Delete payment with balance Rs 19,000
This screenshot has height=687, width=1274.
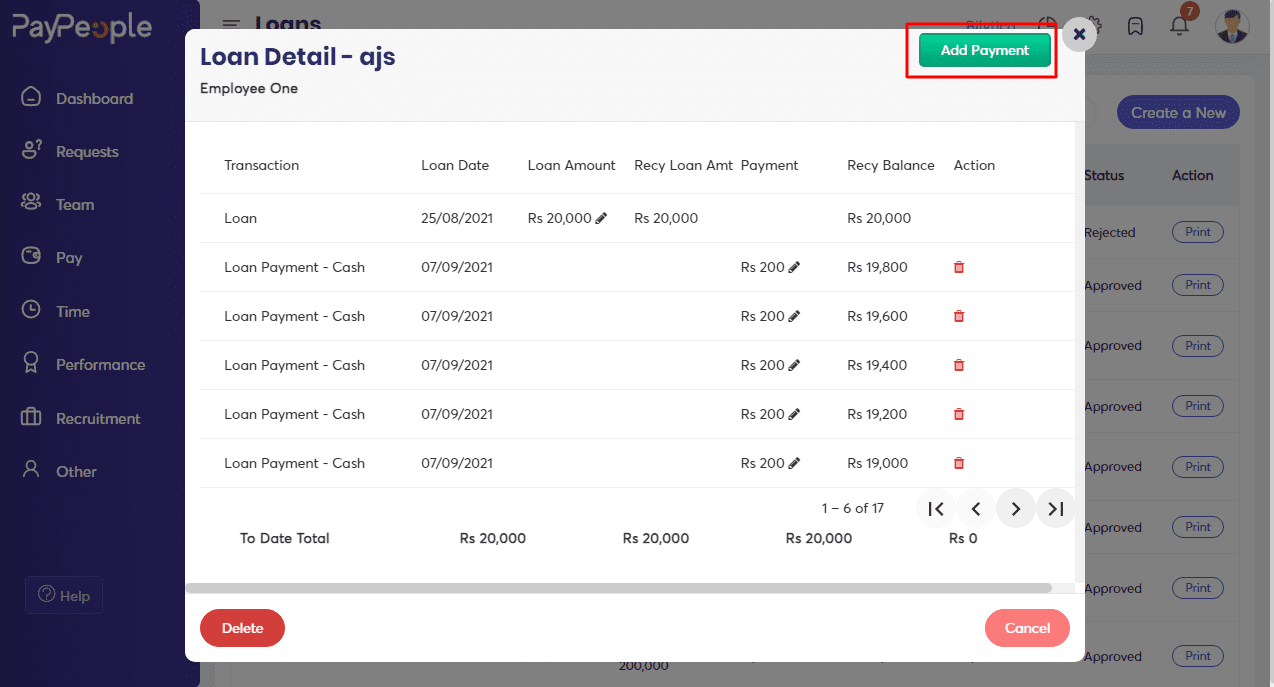click(x=959, y=463)
